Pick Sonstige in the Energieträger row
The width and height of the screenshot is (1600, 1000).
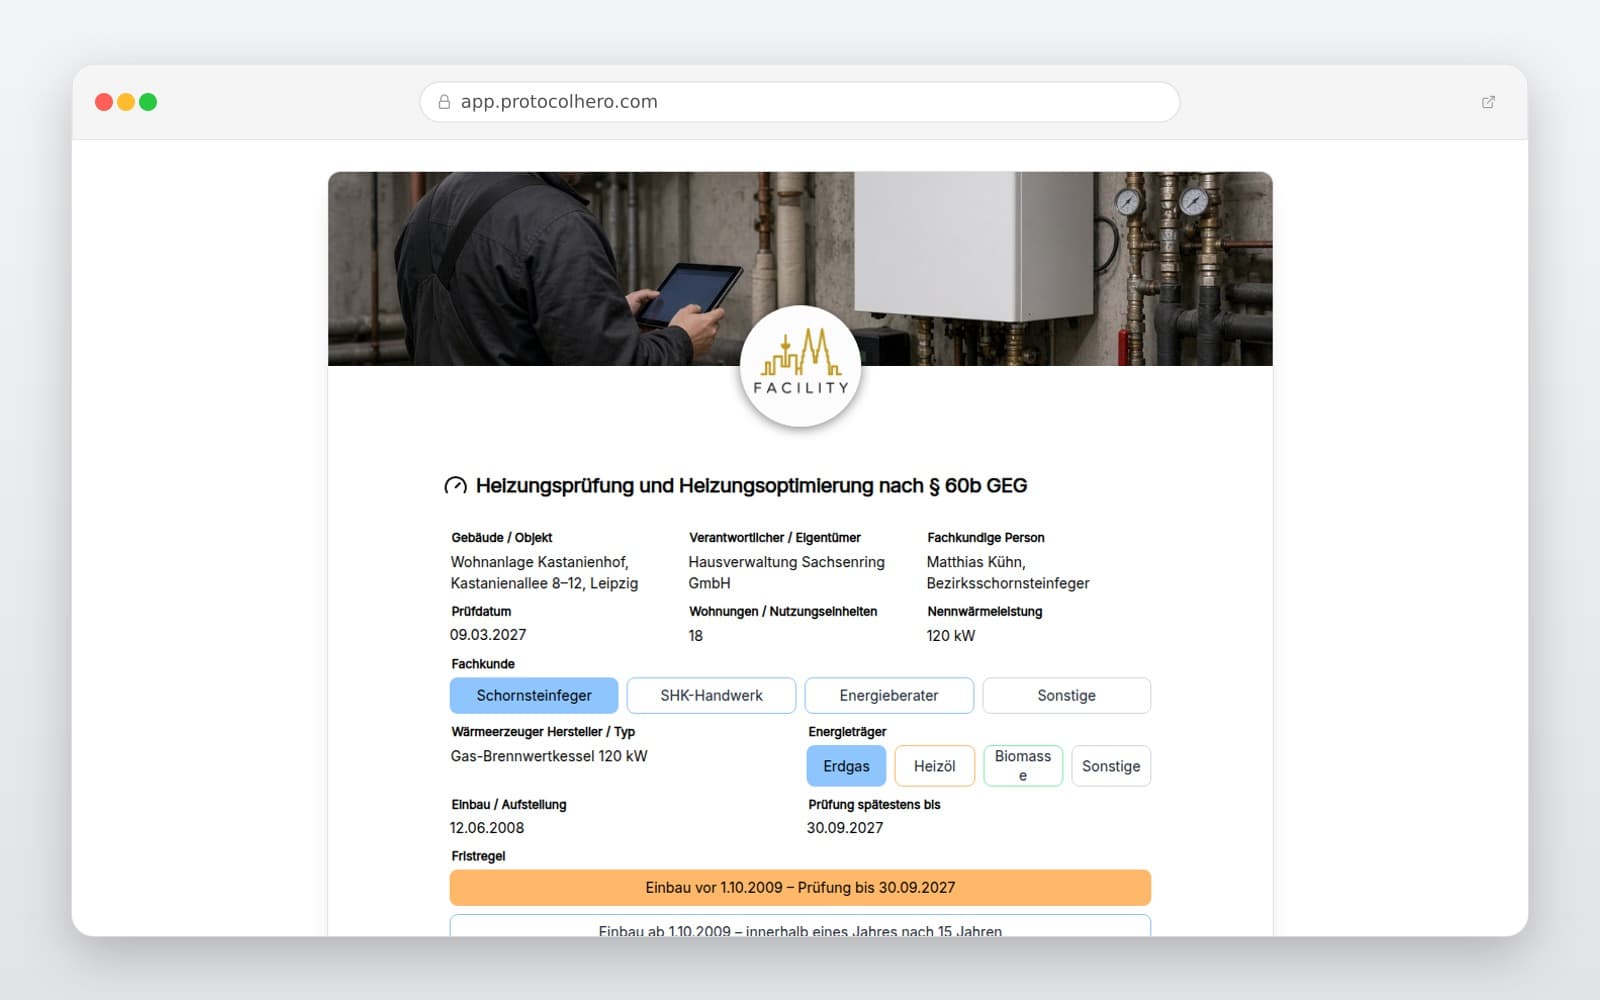[x=1111, y=766]
